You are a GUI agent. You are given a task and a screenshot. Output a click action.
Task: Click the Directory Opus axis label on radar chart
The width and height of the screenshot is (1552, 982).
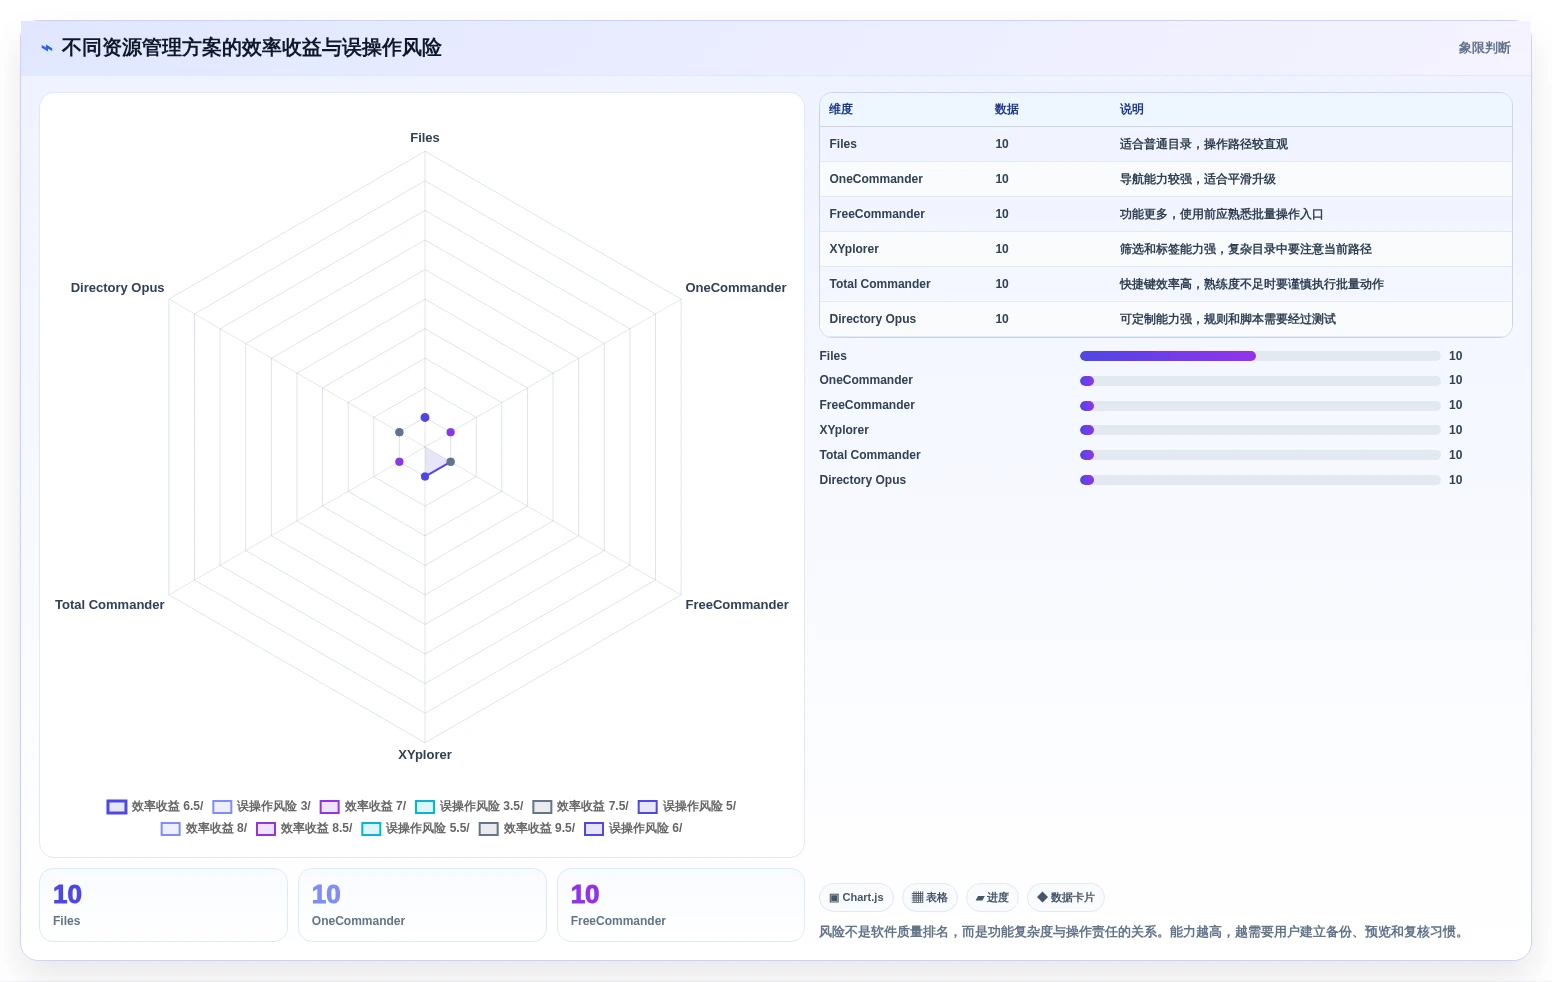point(117,288)
